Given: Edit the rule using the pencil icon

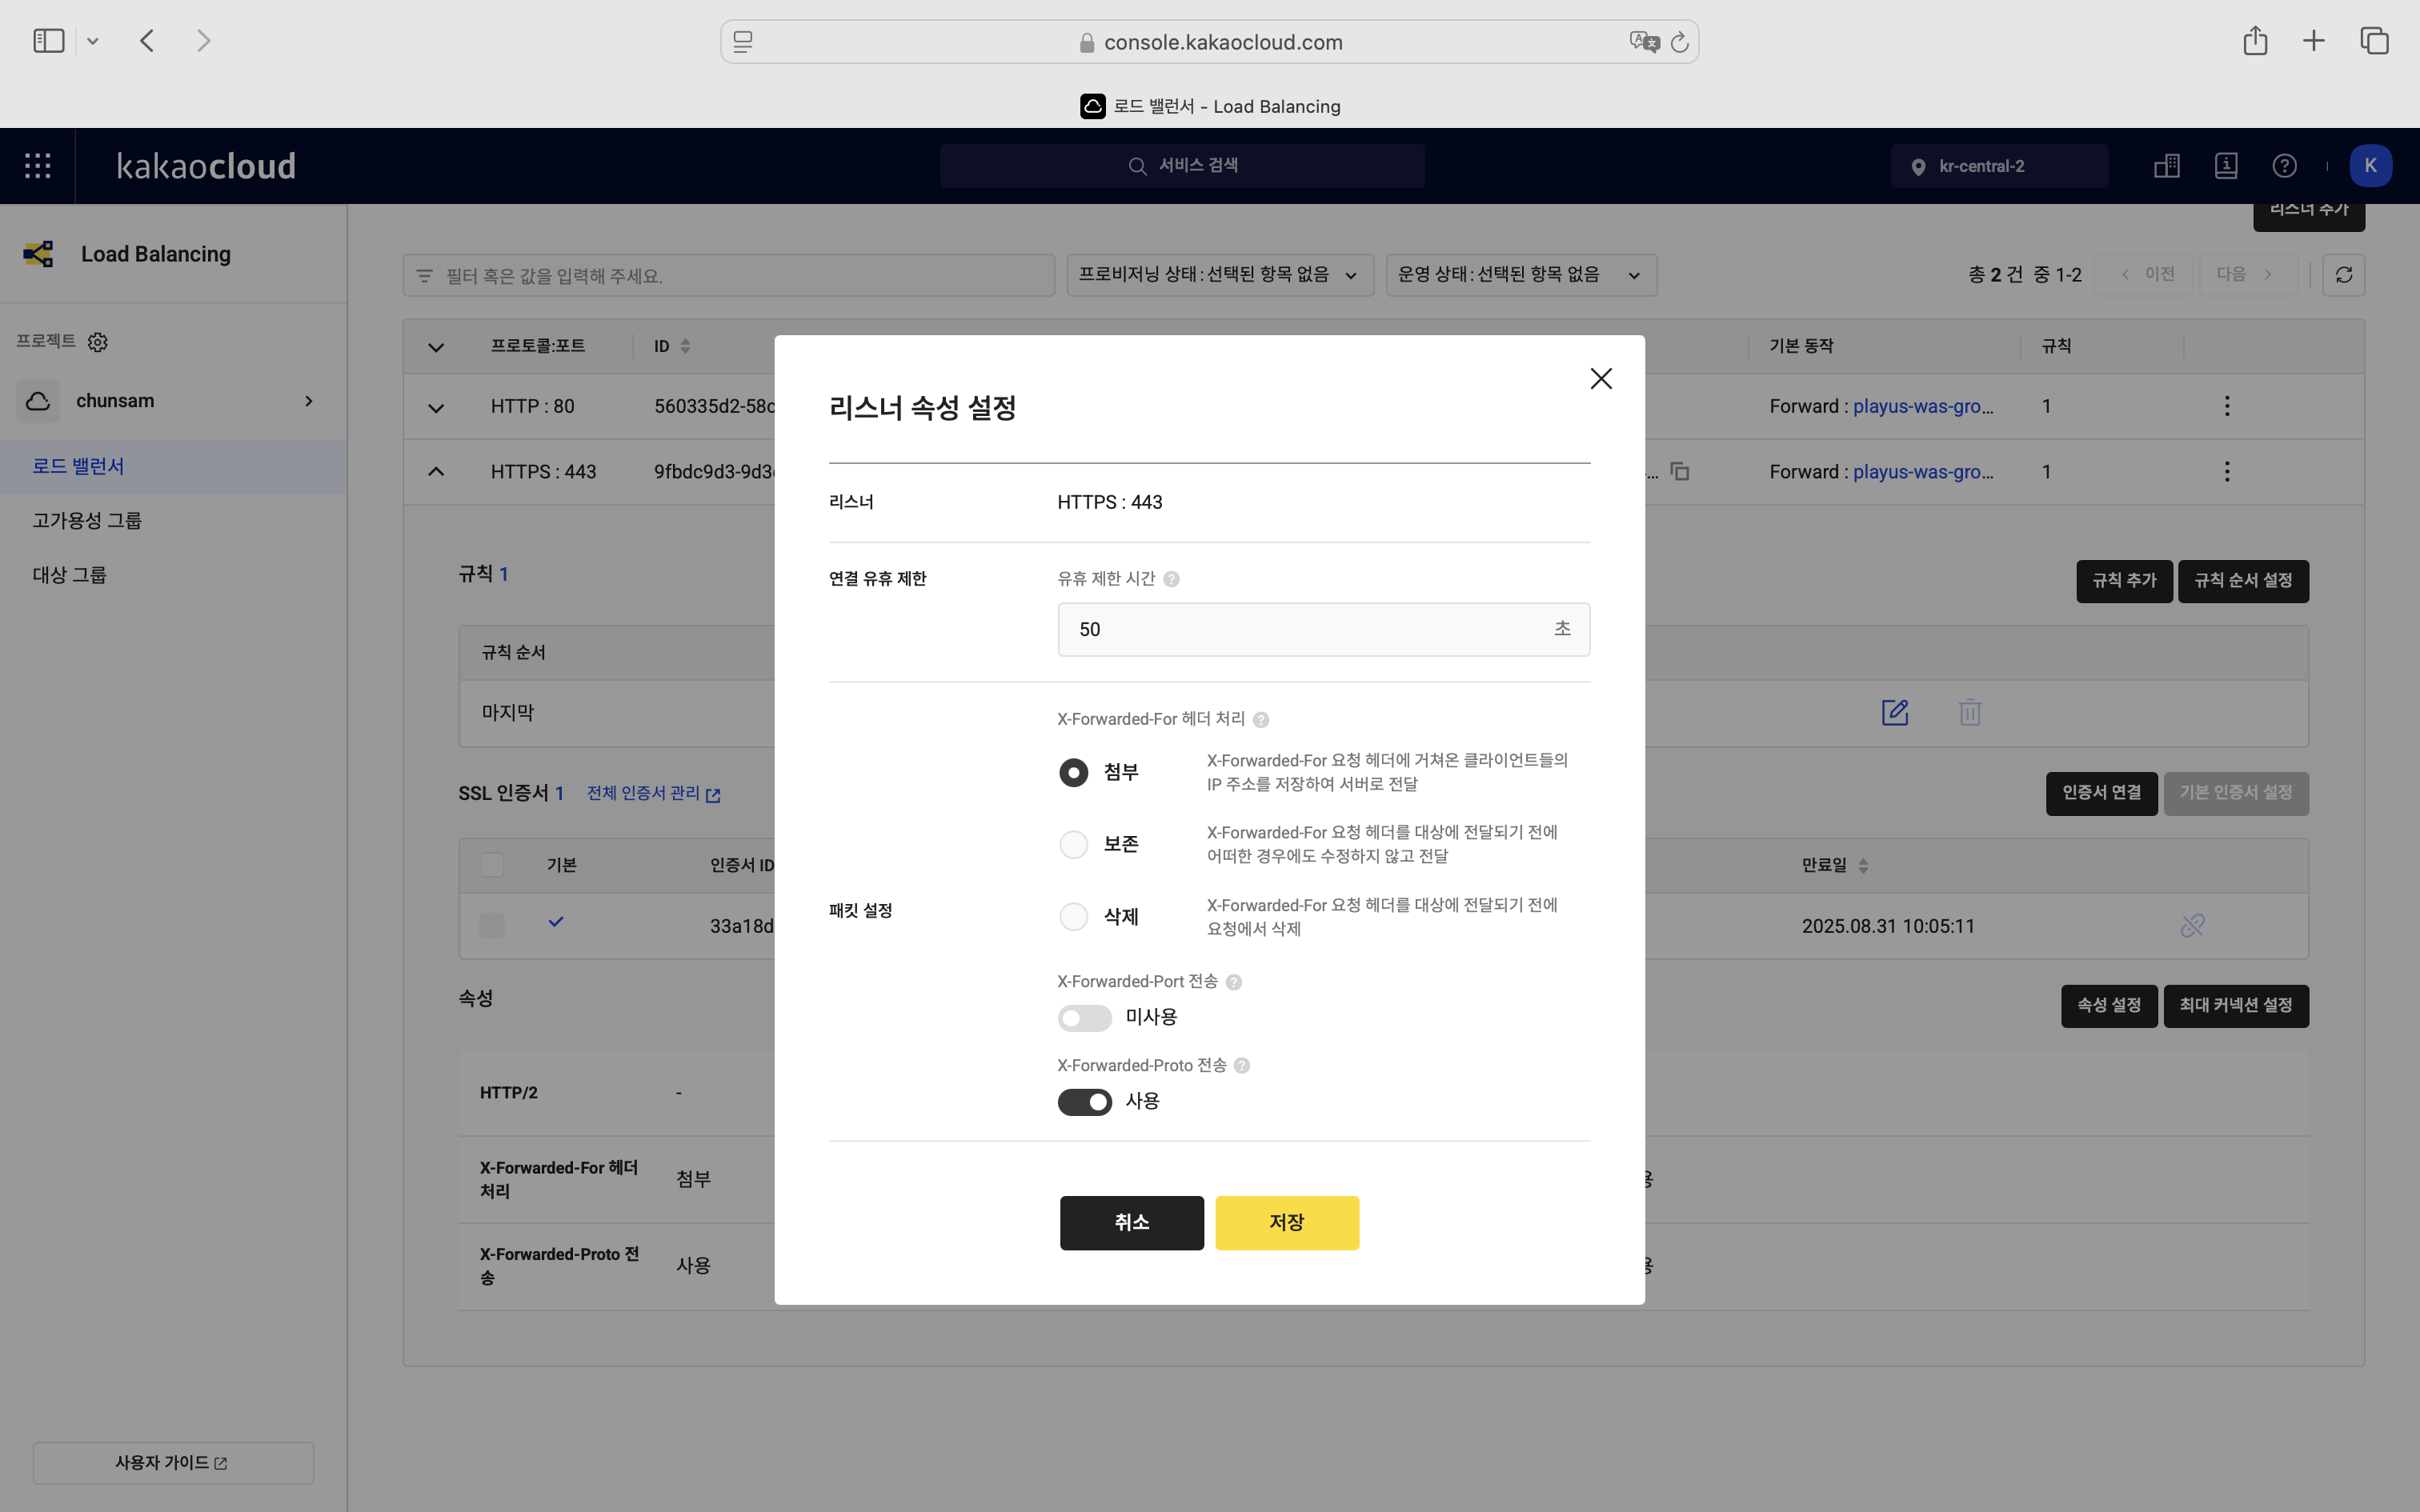Looking at the screenshot, I should (x=1894, y=713).
